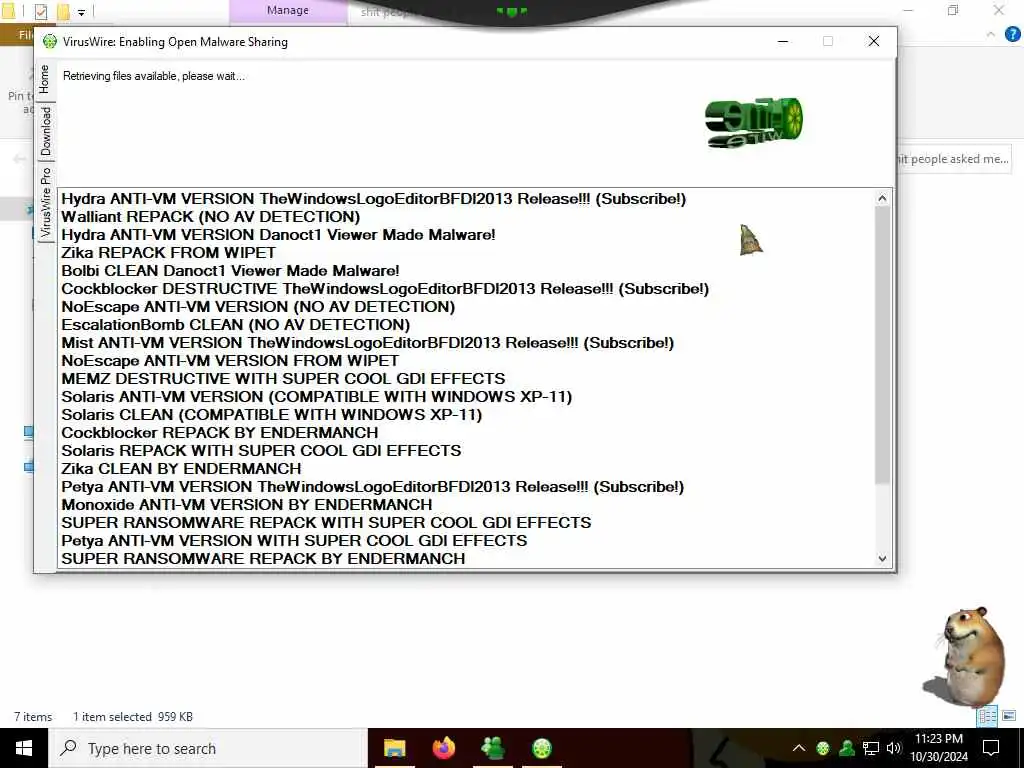Click the Windows Start button
Screen dimensions: 1024x768
point(24,748)
